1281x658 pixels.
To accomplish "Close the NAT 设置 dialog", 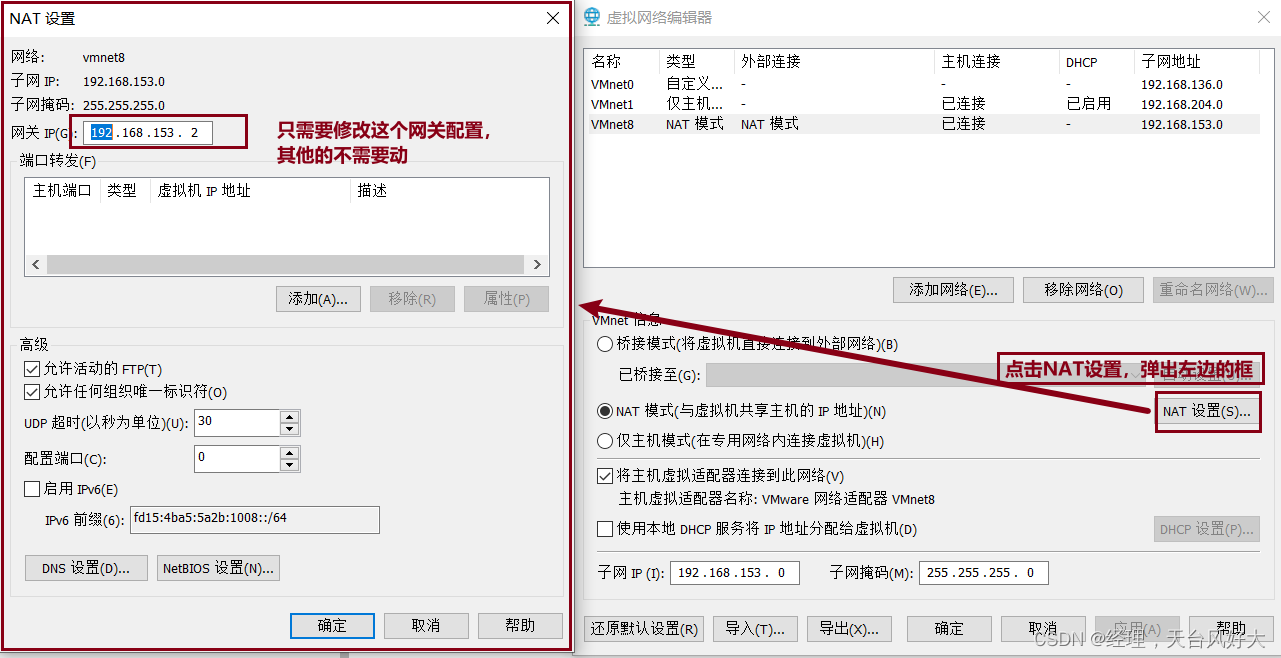I will (552, 18).
